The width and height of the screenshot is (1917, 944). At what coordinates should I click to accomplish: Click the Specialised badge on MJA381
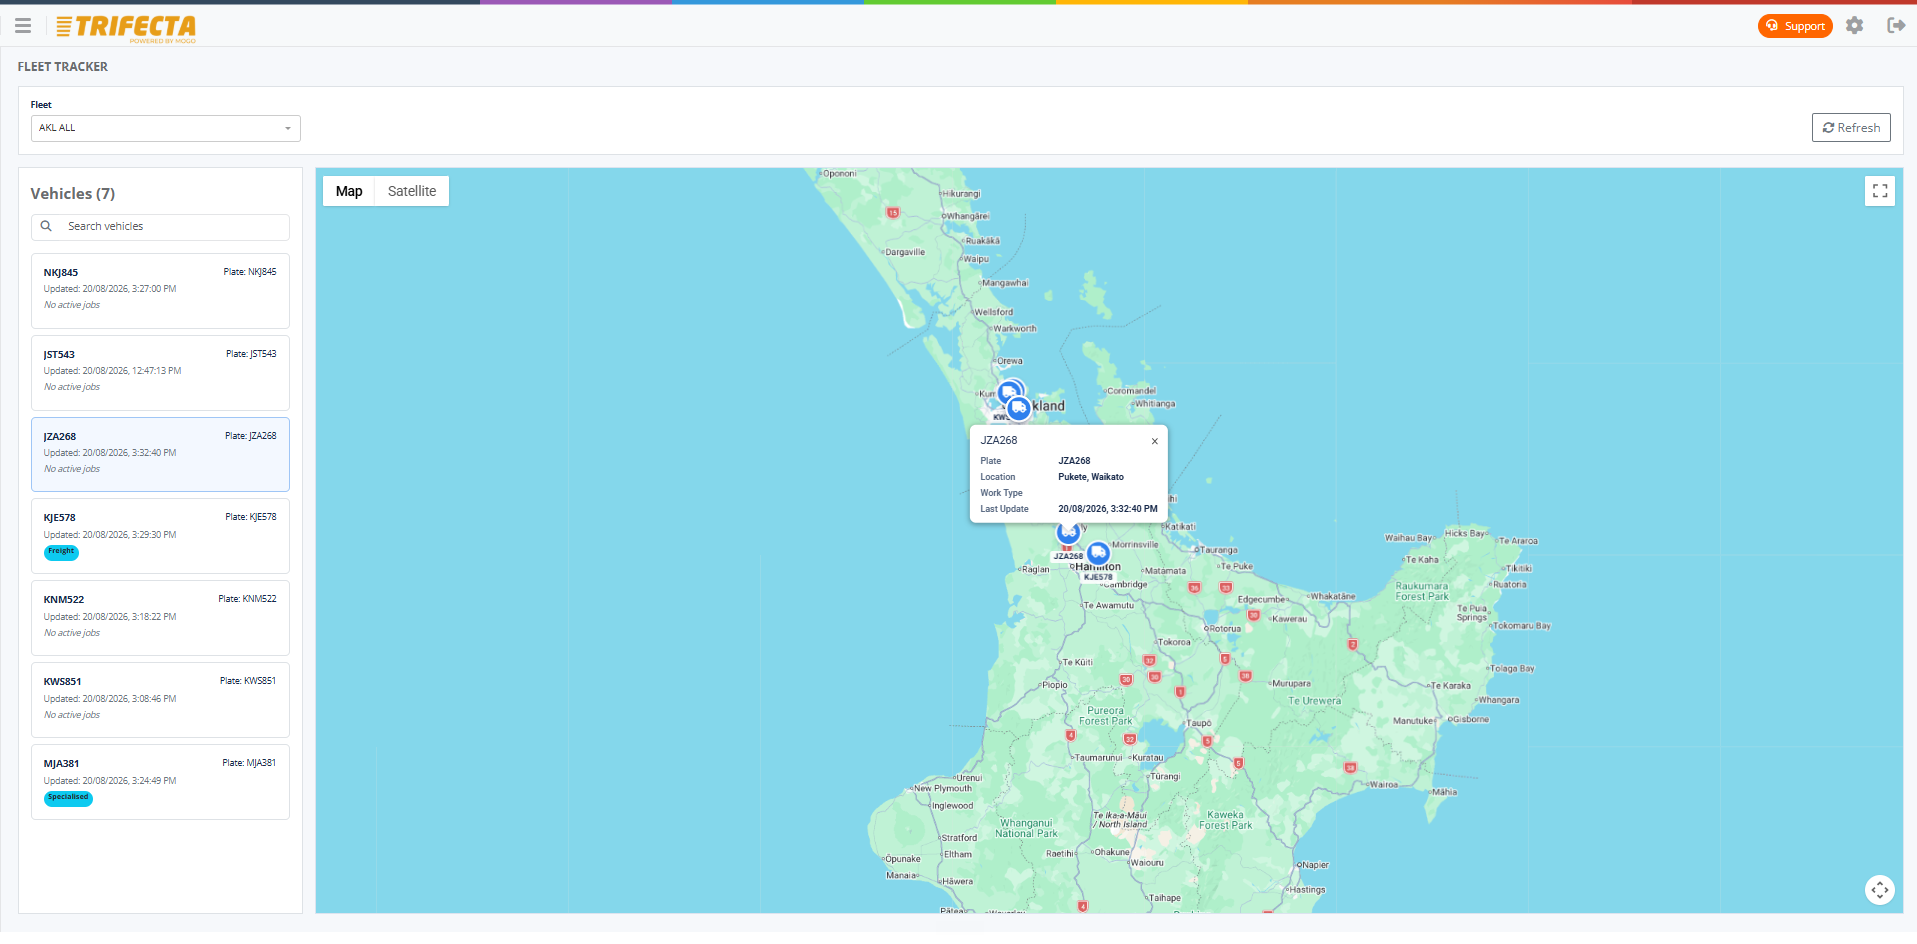click(68, 798)
